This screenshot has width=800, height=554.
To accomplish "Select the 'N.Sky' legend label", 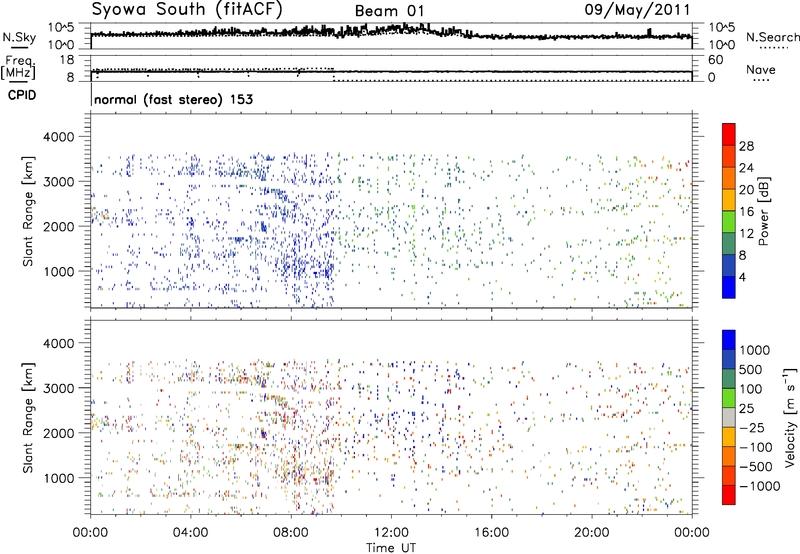I will click(x=19, y=37).
